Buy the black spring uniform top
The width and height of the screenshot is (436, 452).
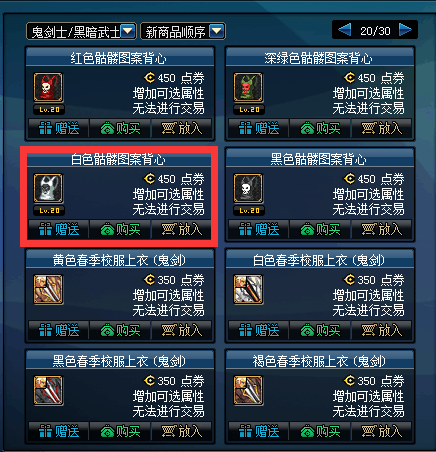(x=120, y=431)
